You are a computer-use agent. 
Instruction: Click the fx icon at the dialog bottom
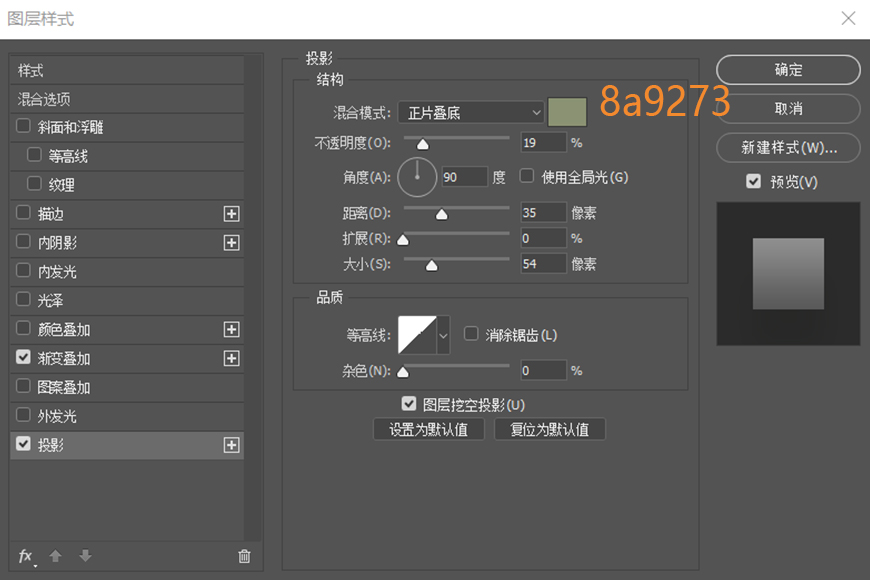tap(24, 556)
